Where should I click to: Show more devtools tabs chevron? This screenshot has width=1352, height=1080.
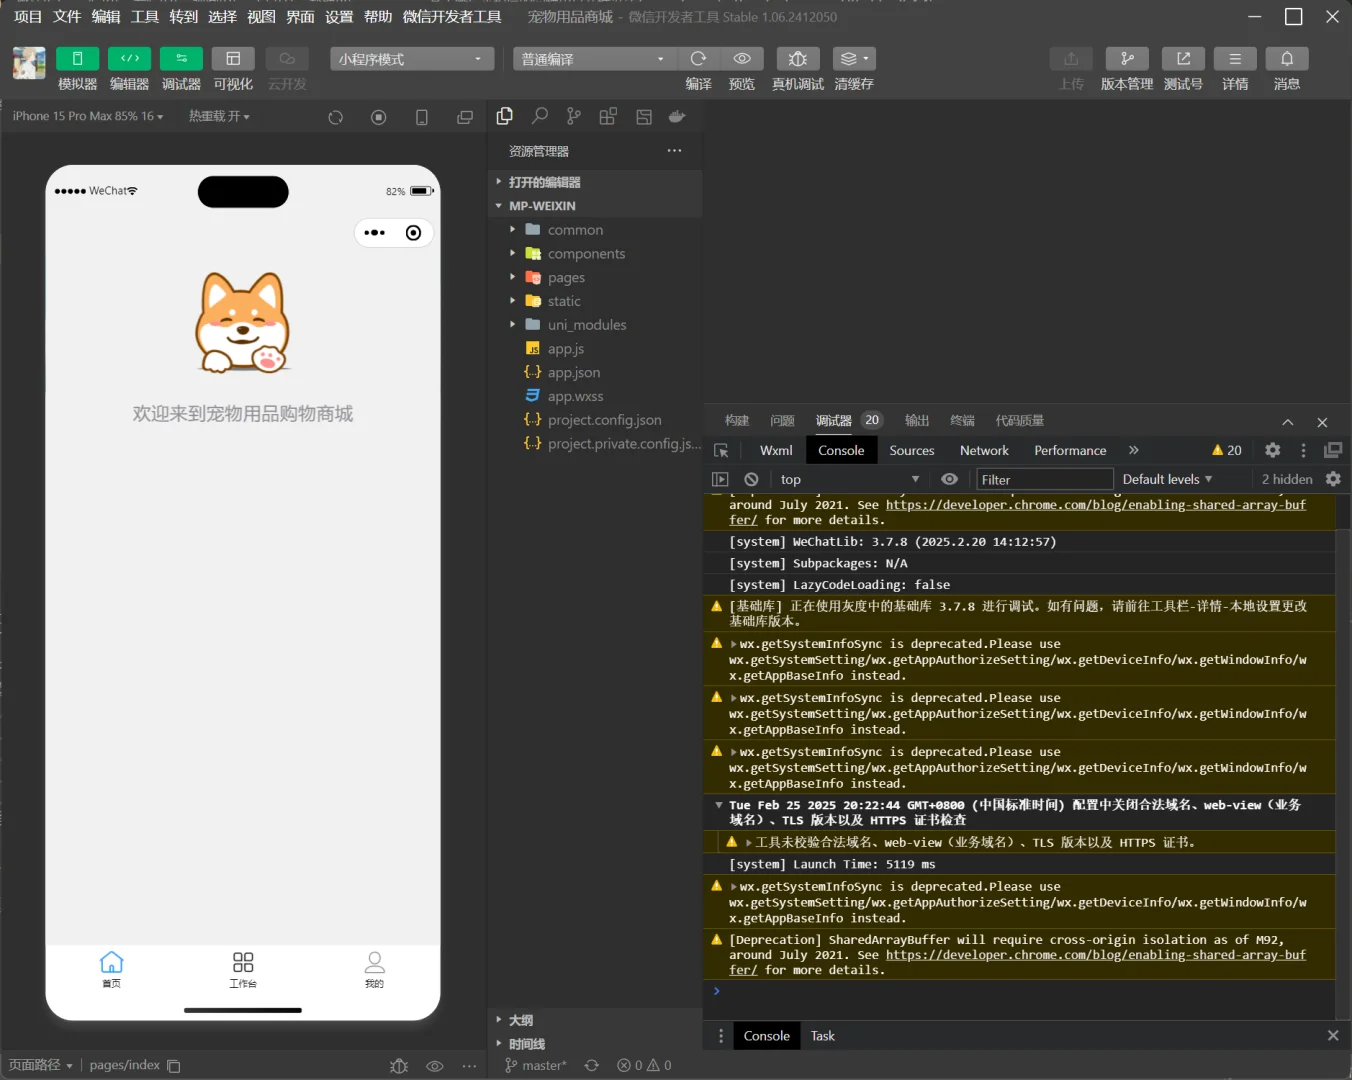click(1134, 451)
